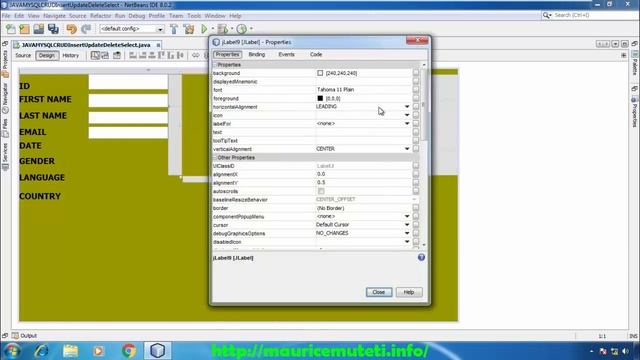Open Properties panel on right edge
Viewport: 640px width, 360px height.
click(635, 112)
